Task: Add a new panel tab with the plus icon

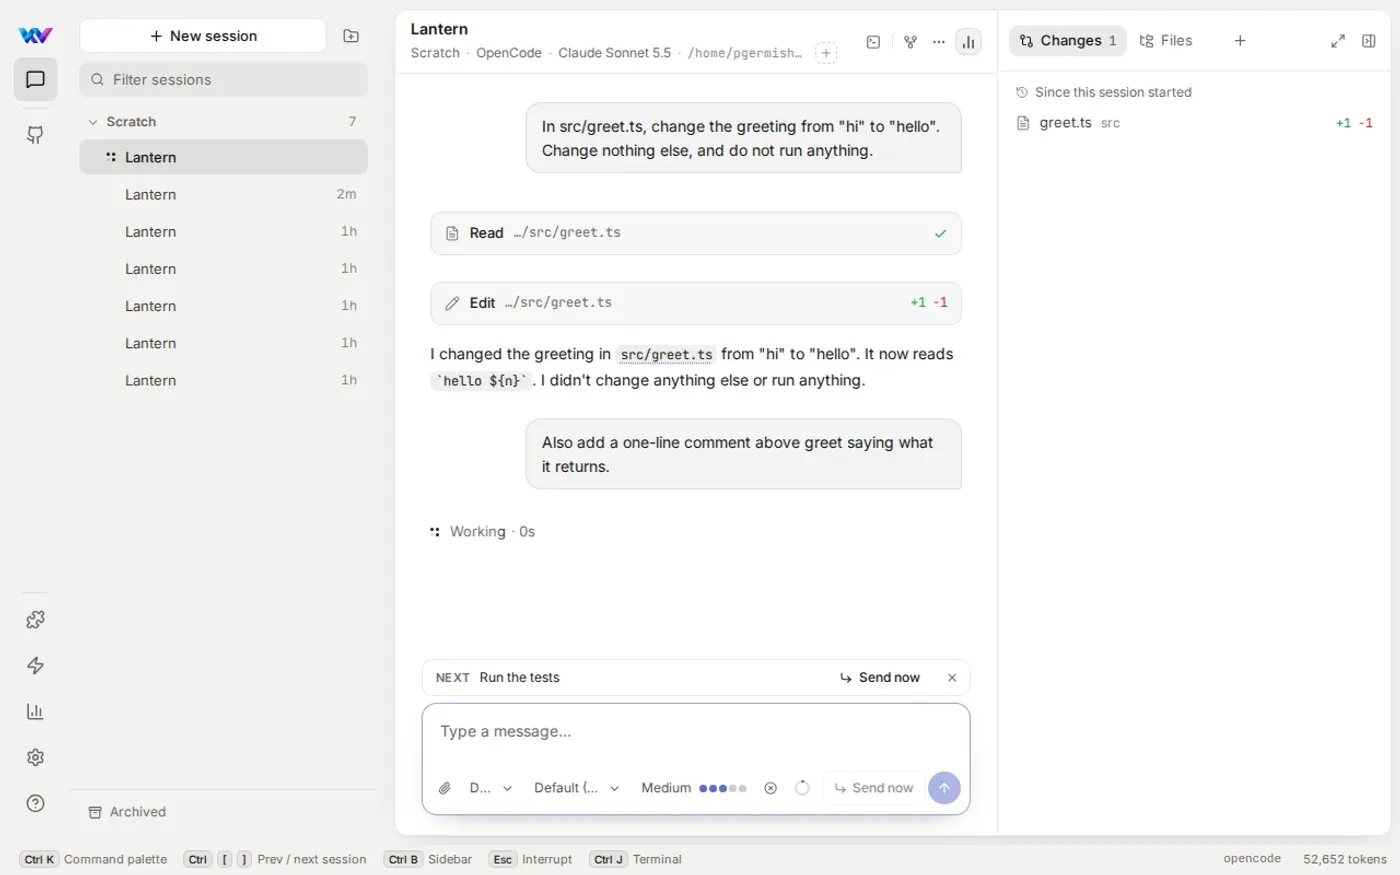Action: 1240,41
